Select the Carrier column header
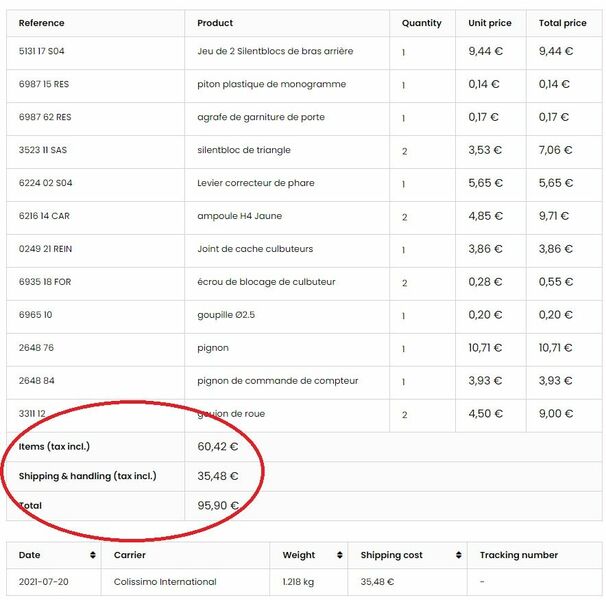Image resolution: width=606 pixels, height=600 pixels. (x=129, y=555)
